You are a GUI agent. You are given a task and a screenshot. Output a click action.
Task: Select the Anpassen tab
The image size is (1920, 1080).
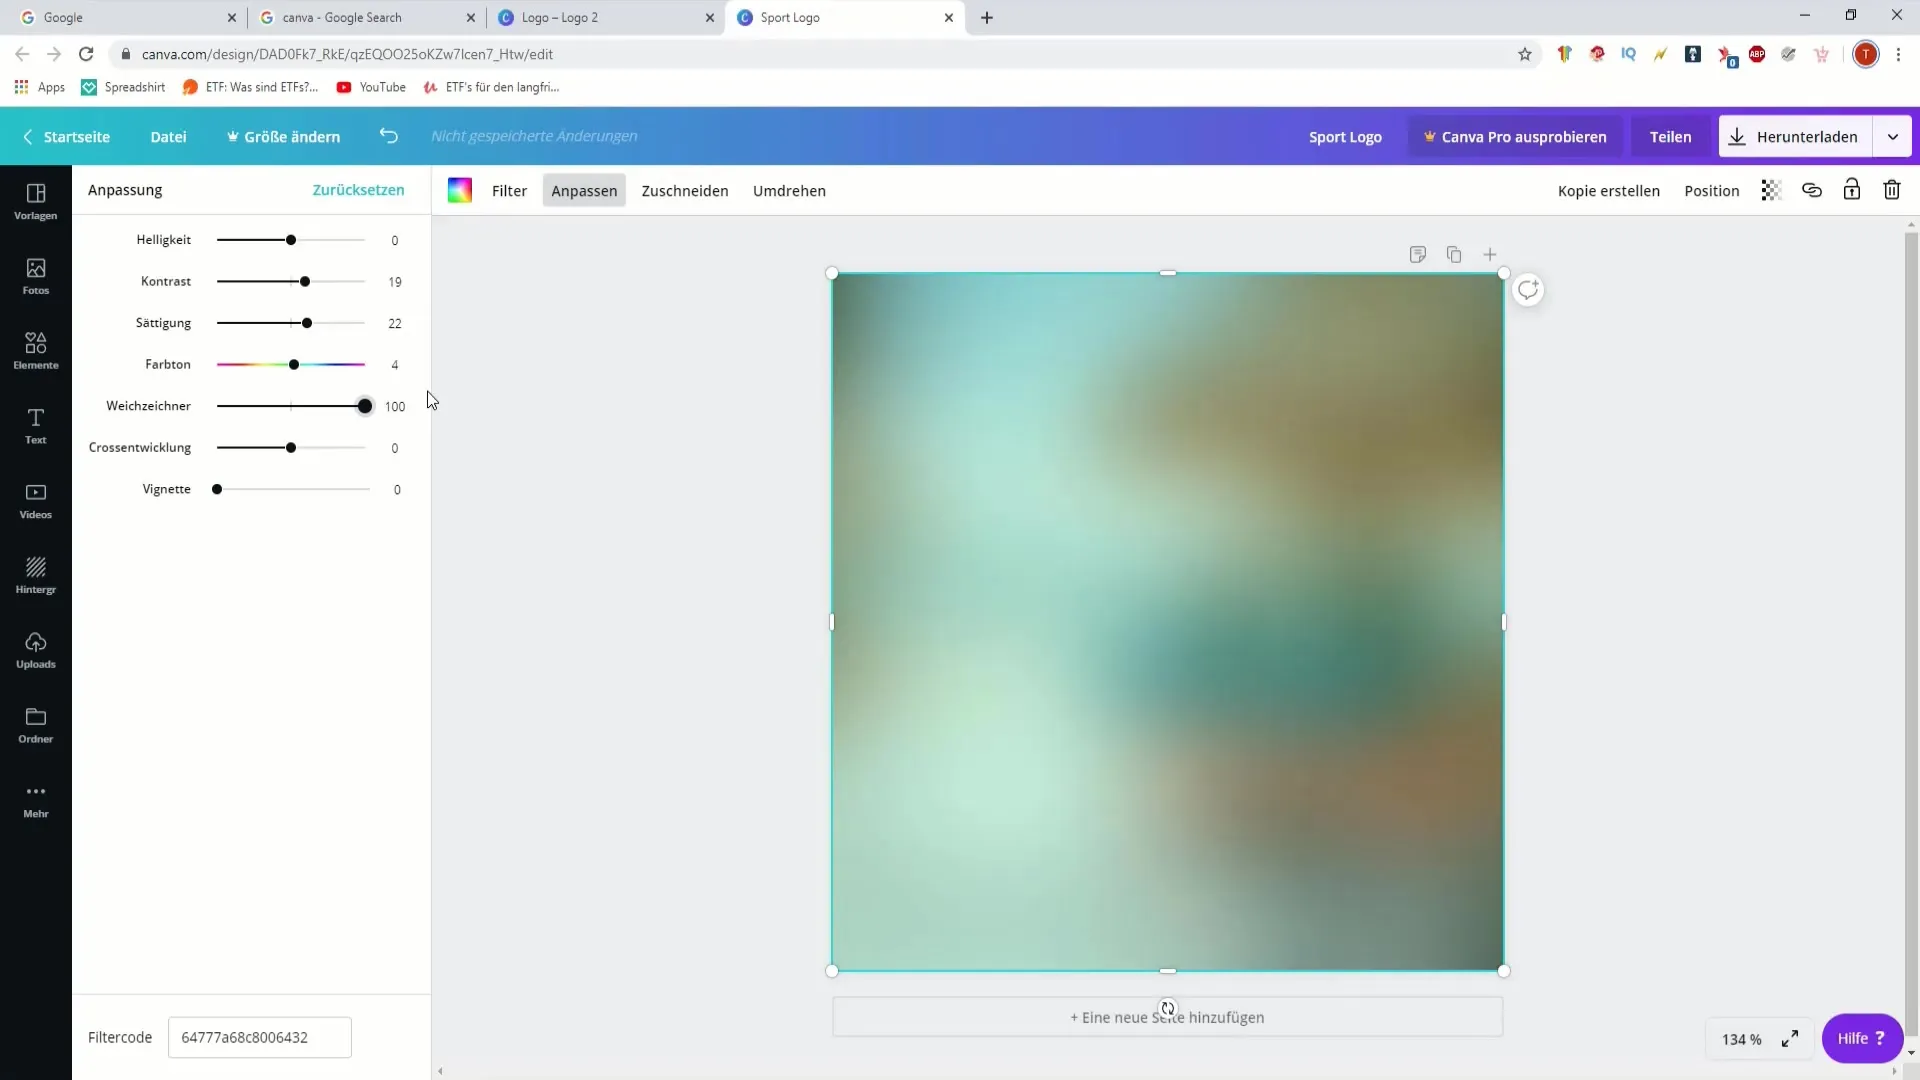(584, 190)
